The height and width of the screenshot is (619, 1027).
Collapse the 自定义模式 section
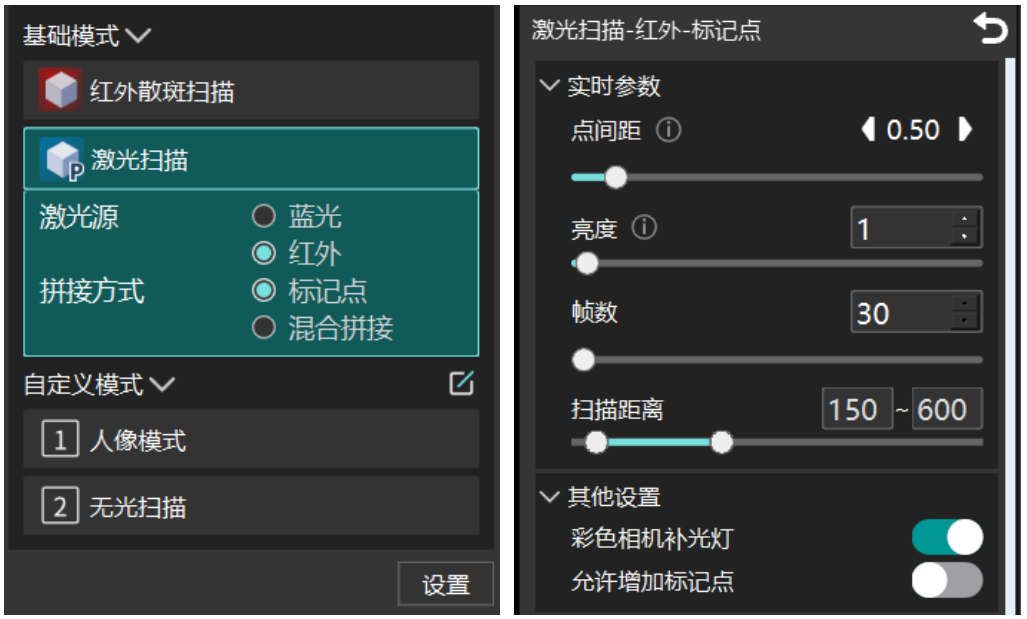coord(162,384)
